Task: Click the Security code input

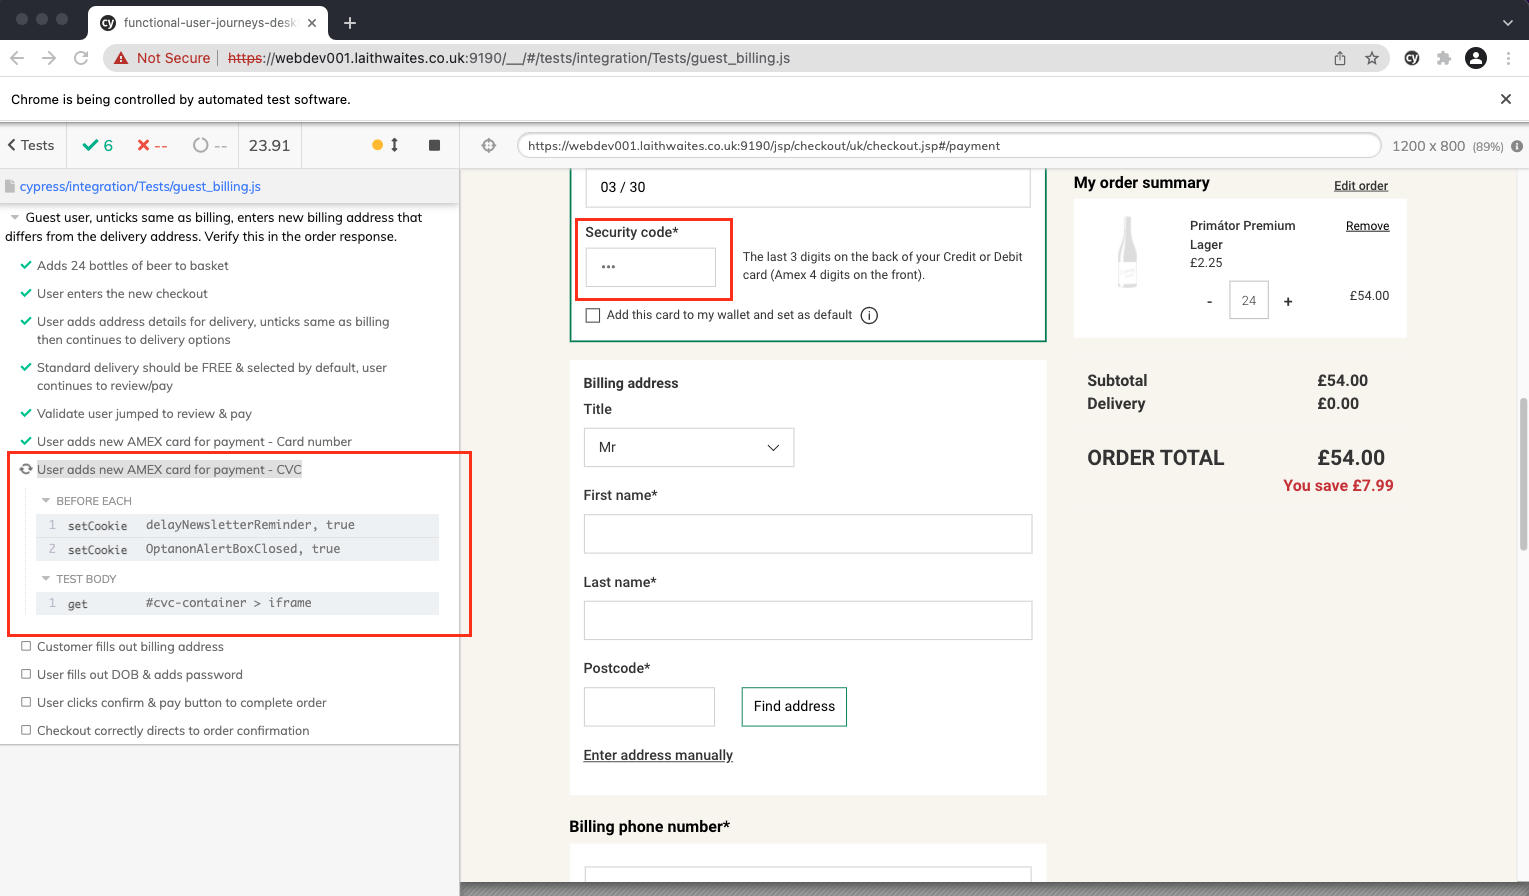Action: (x=651, y=267)
